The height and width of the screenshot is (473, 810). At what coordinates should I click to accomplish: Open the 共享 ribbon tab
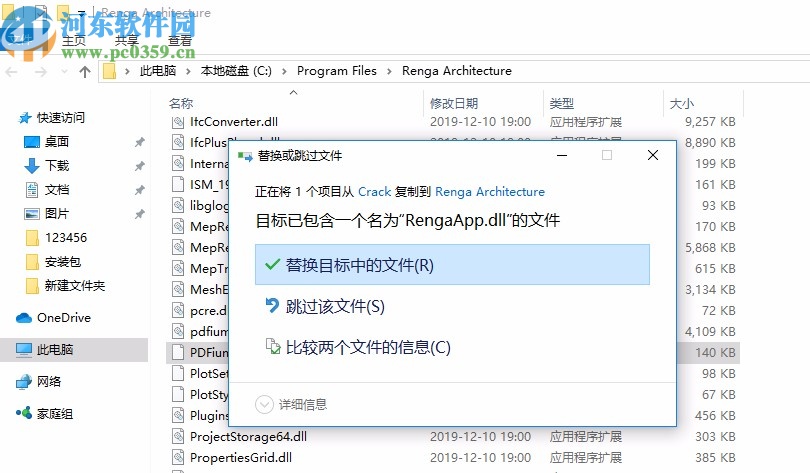pos(127,40)
